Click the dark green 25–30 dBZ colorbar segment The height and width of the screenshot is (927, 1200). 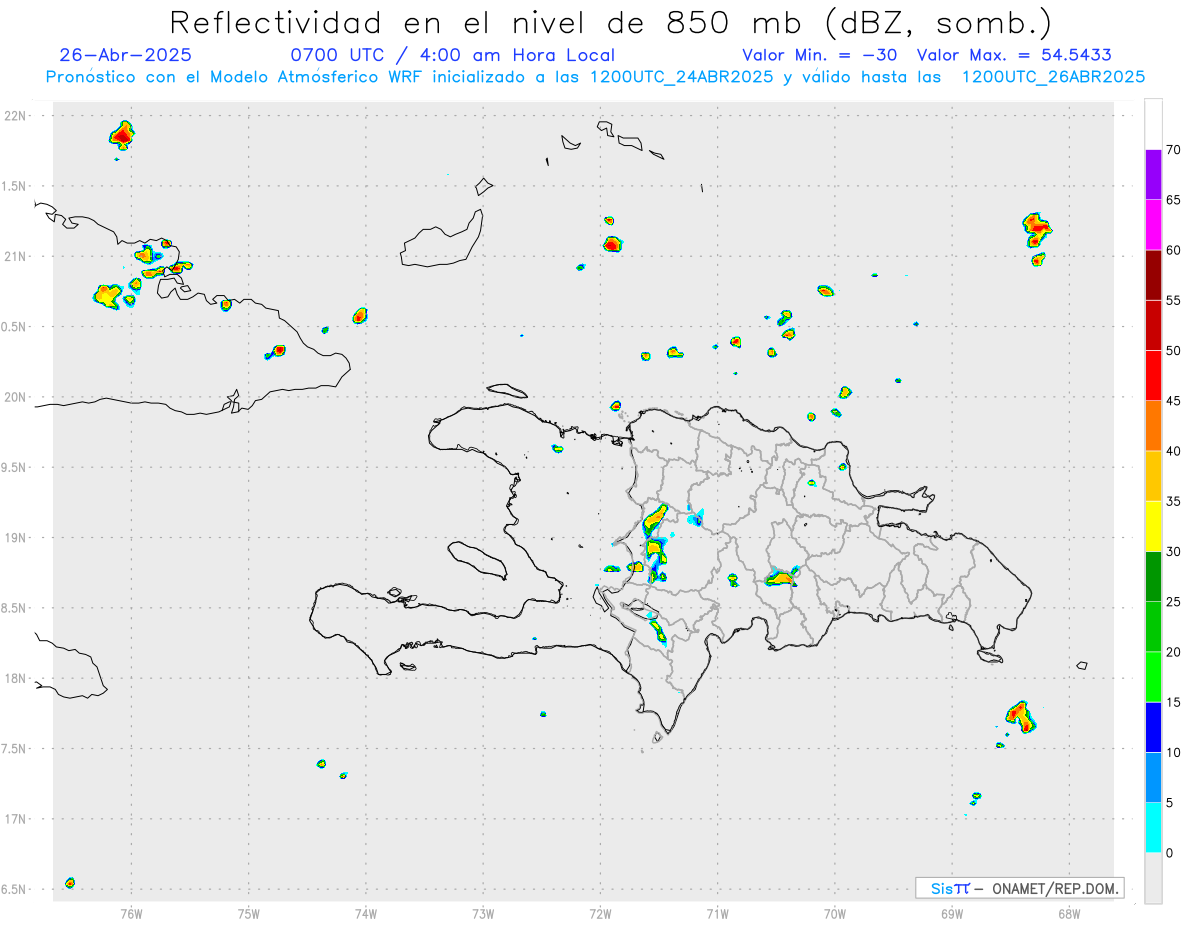tap(1153, 576)
